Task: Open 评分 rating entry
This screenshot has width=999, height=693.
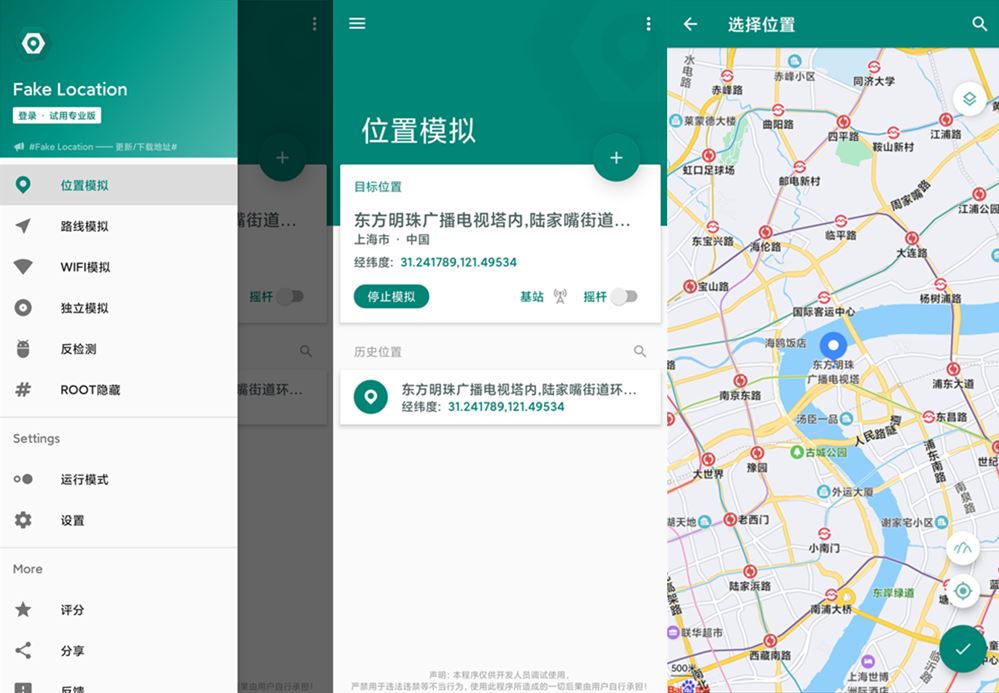Action: 119,610
